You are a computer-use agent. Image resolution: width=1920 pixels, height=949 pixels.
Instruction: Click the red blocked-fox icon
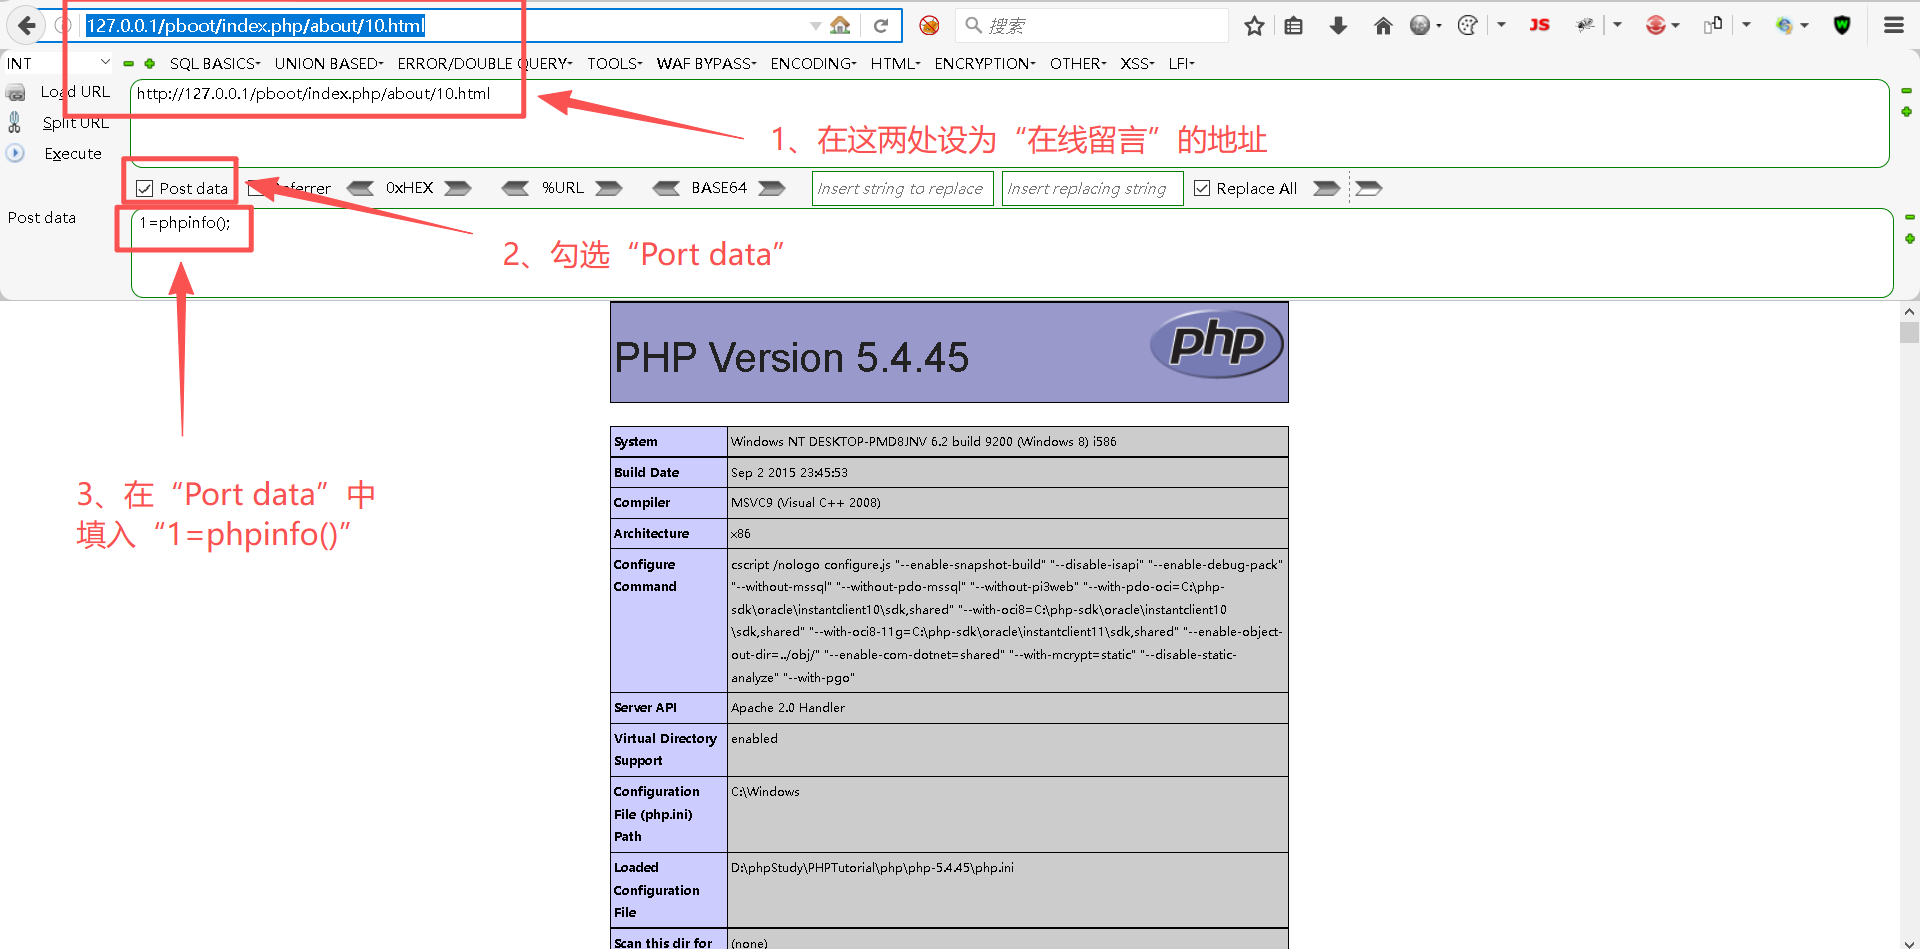click(x=929, y=26)
